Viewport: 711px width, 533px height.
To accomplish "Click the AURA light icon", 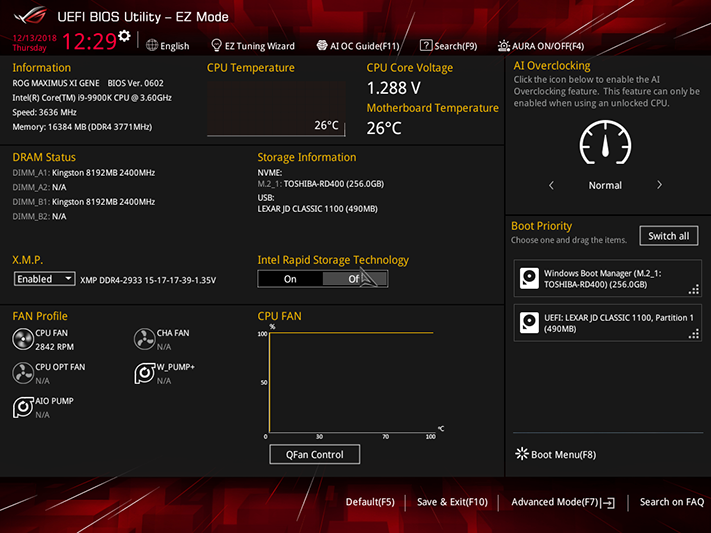I will tap(504, 45).
